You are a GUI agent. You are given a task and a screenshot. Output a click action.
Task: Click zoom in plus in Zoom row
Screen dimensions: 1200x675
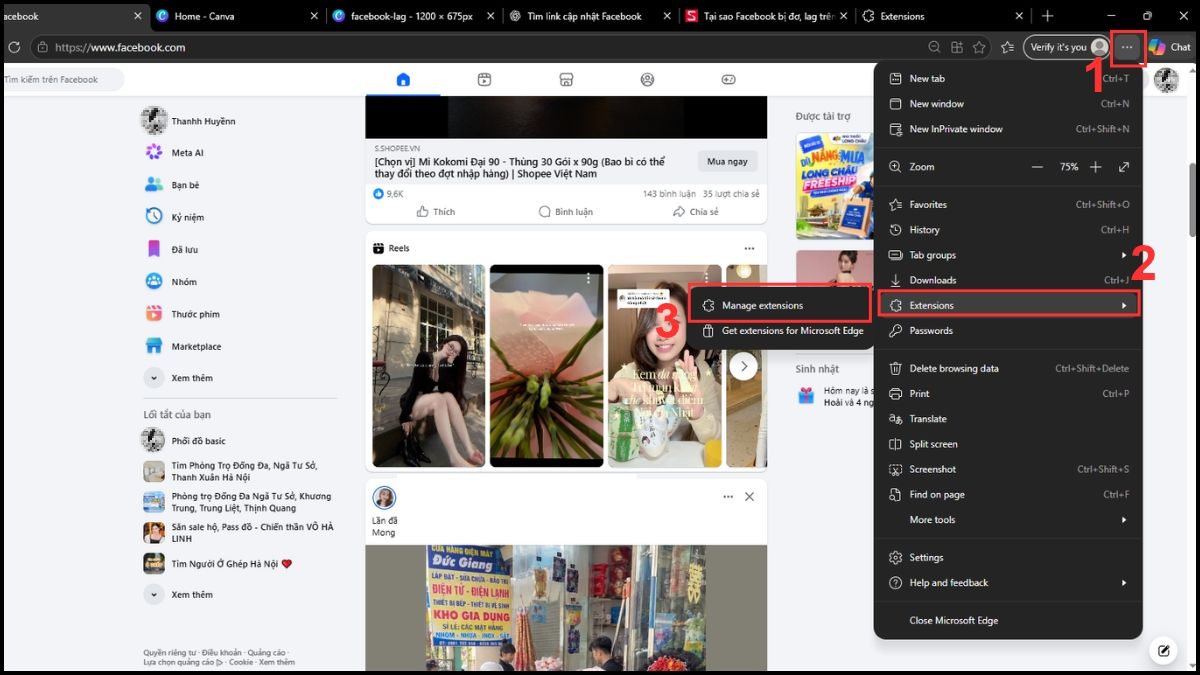[1096, 167]
